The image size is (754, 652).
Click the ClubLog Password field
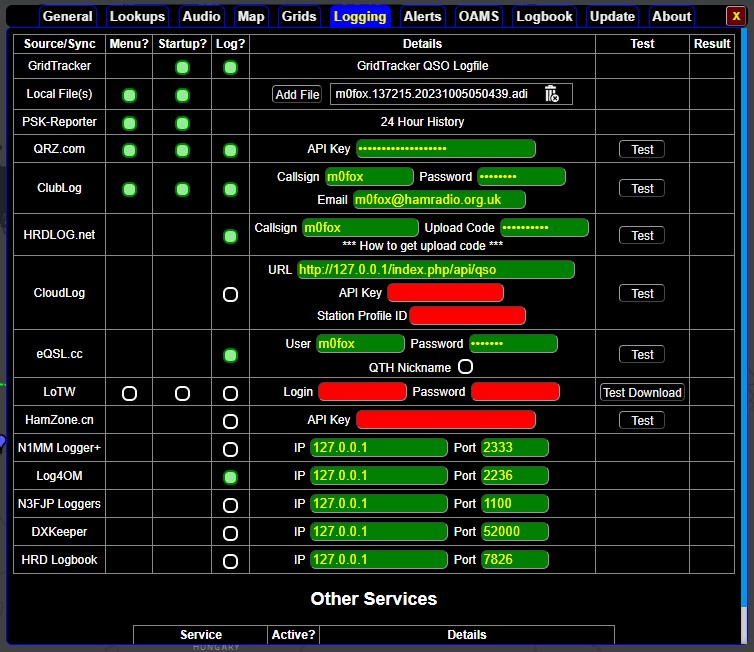coord(521,176)
